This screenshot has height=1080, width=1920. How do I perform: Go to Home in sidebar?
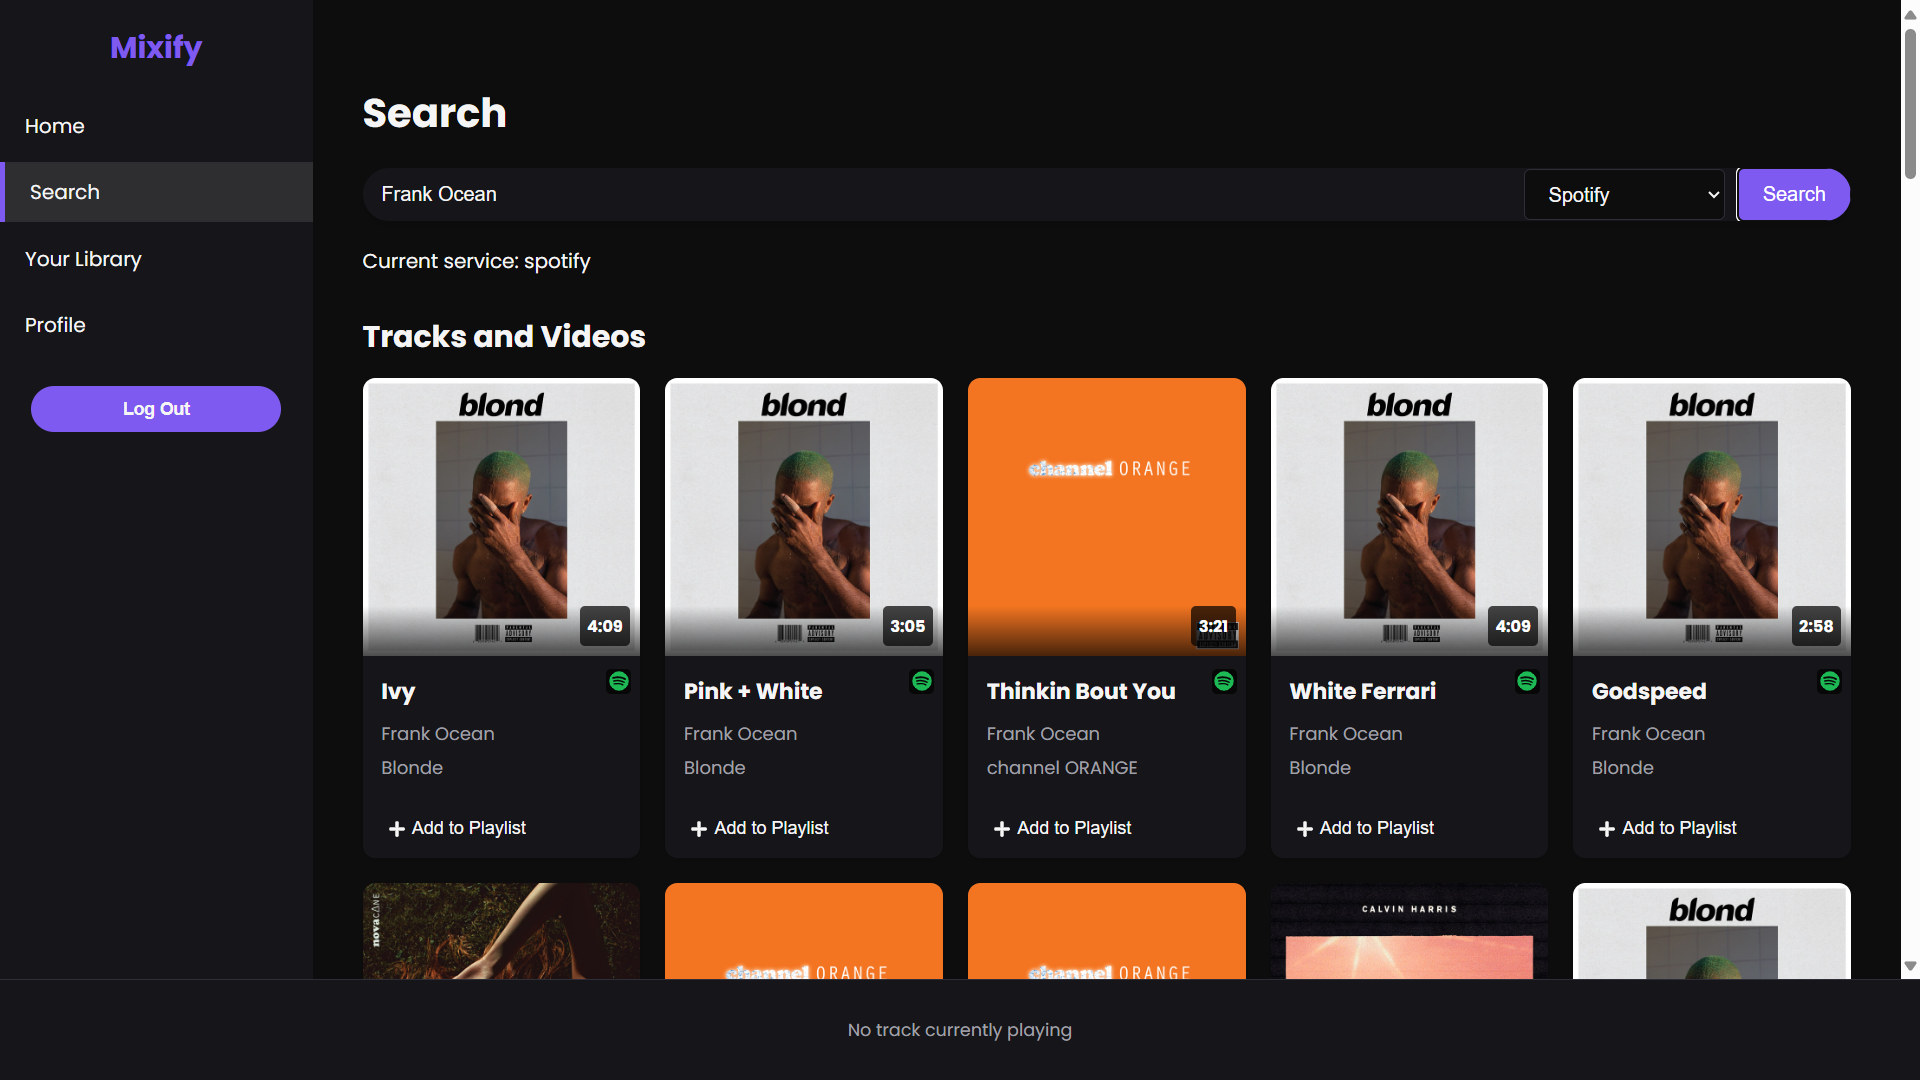point(55,126)
